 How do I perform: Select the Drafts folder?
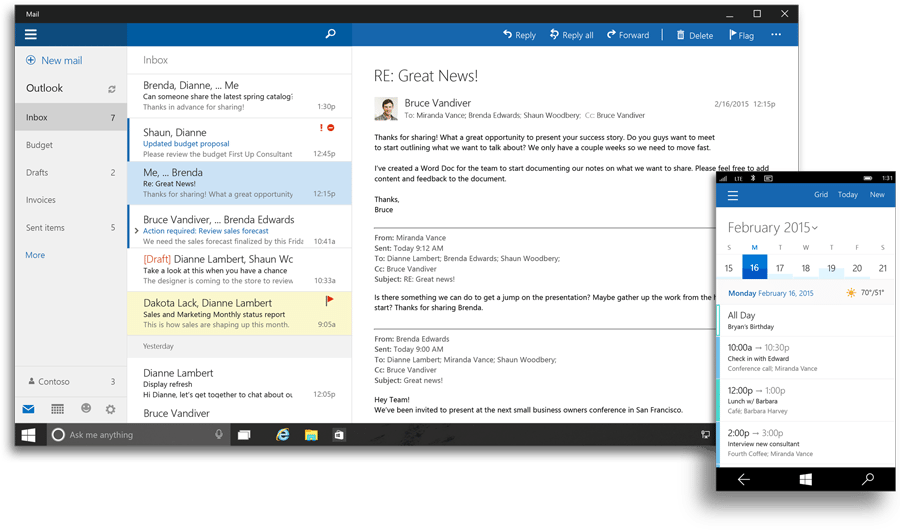pyautogui.click(x=37, y=173)
